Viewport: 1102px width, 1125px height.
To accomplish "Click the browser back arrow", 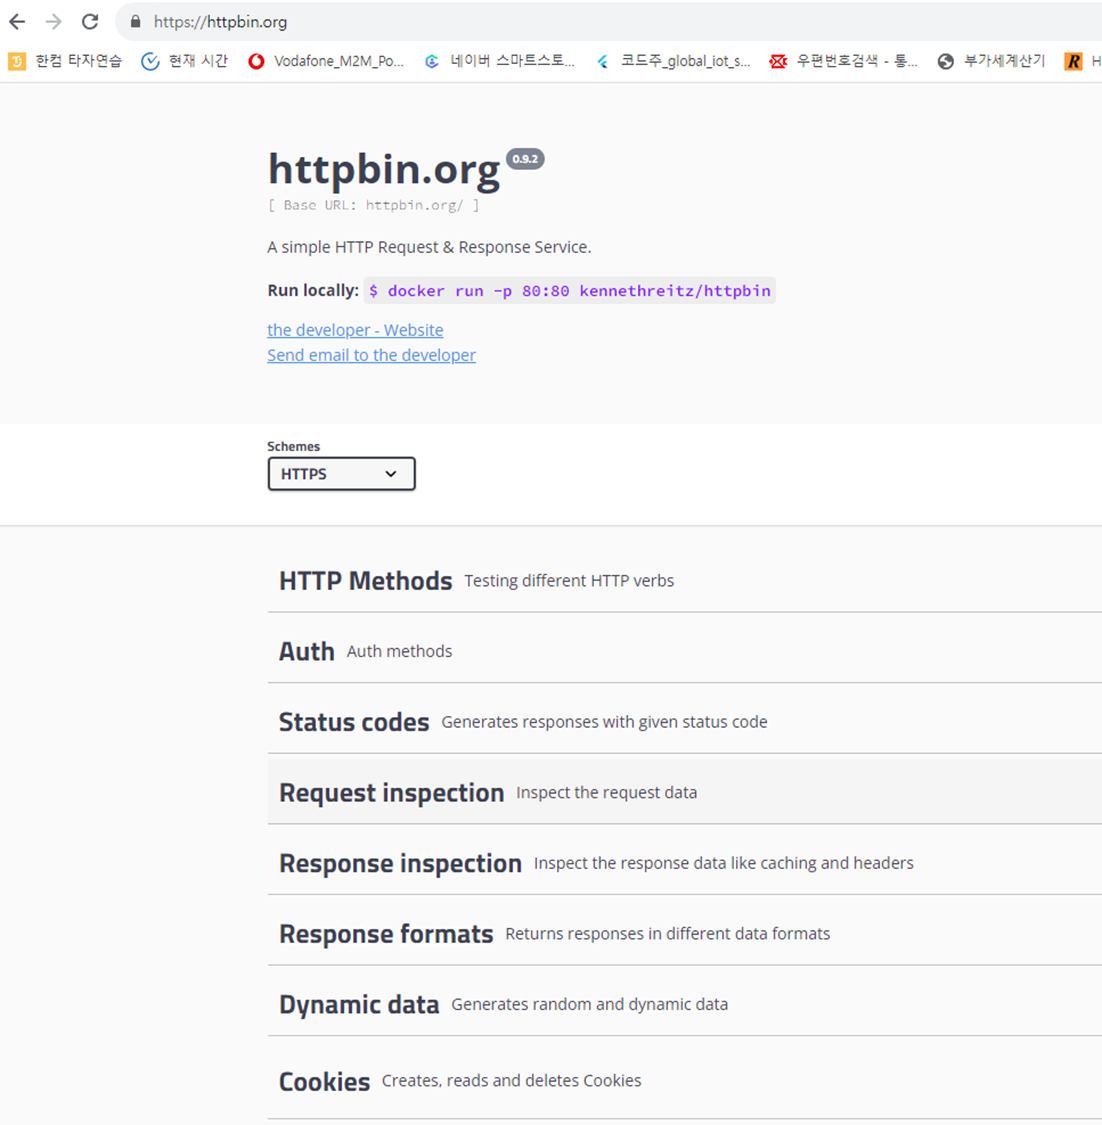I will [17, 22].
